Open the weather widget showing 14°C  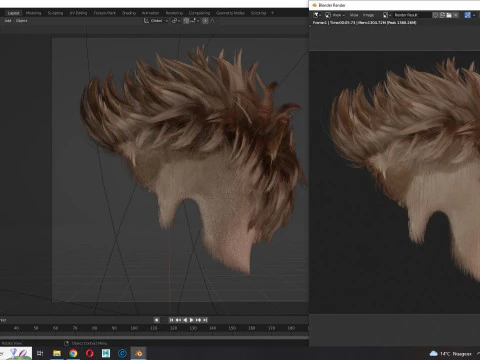[x=451, y=354]
